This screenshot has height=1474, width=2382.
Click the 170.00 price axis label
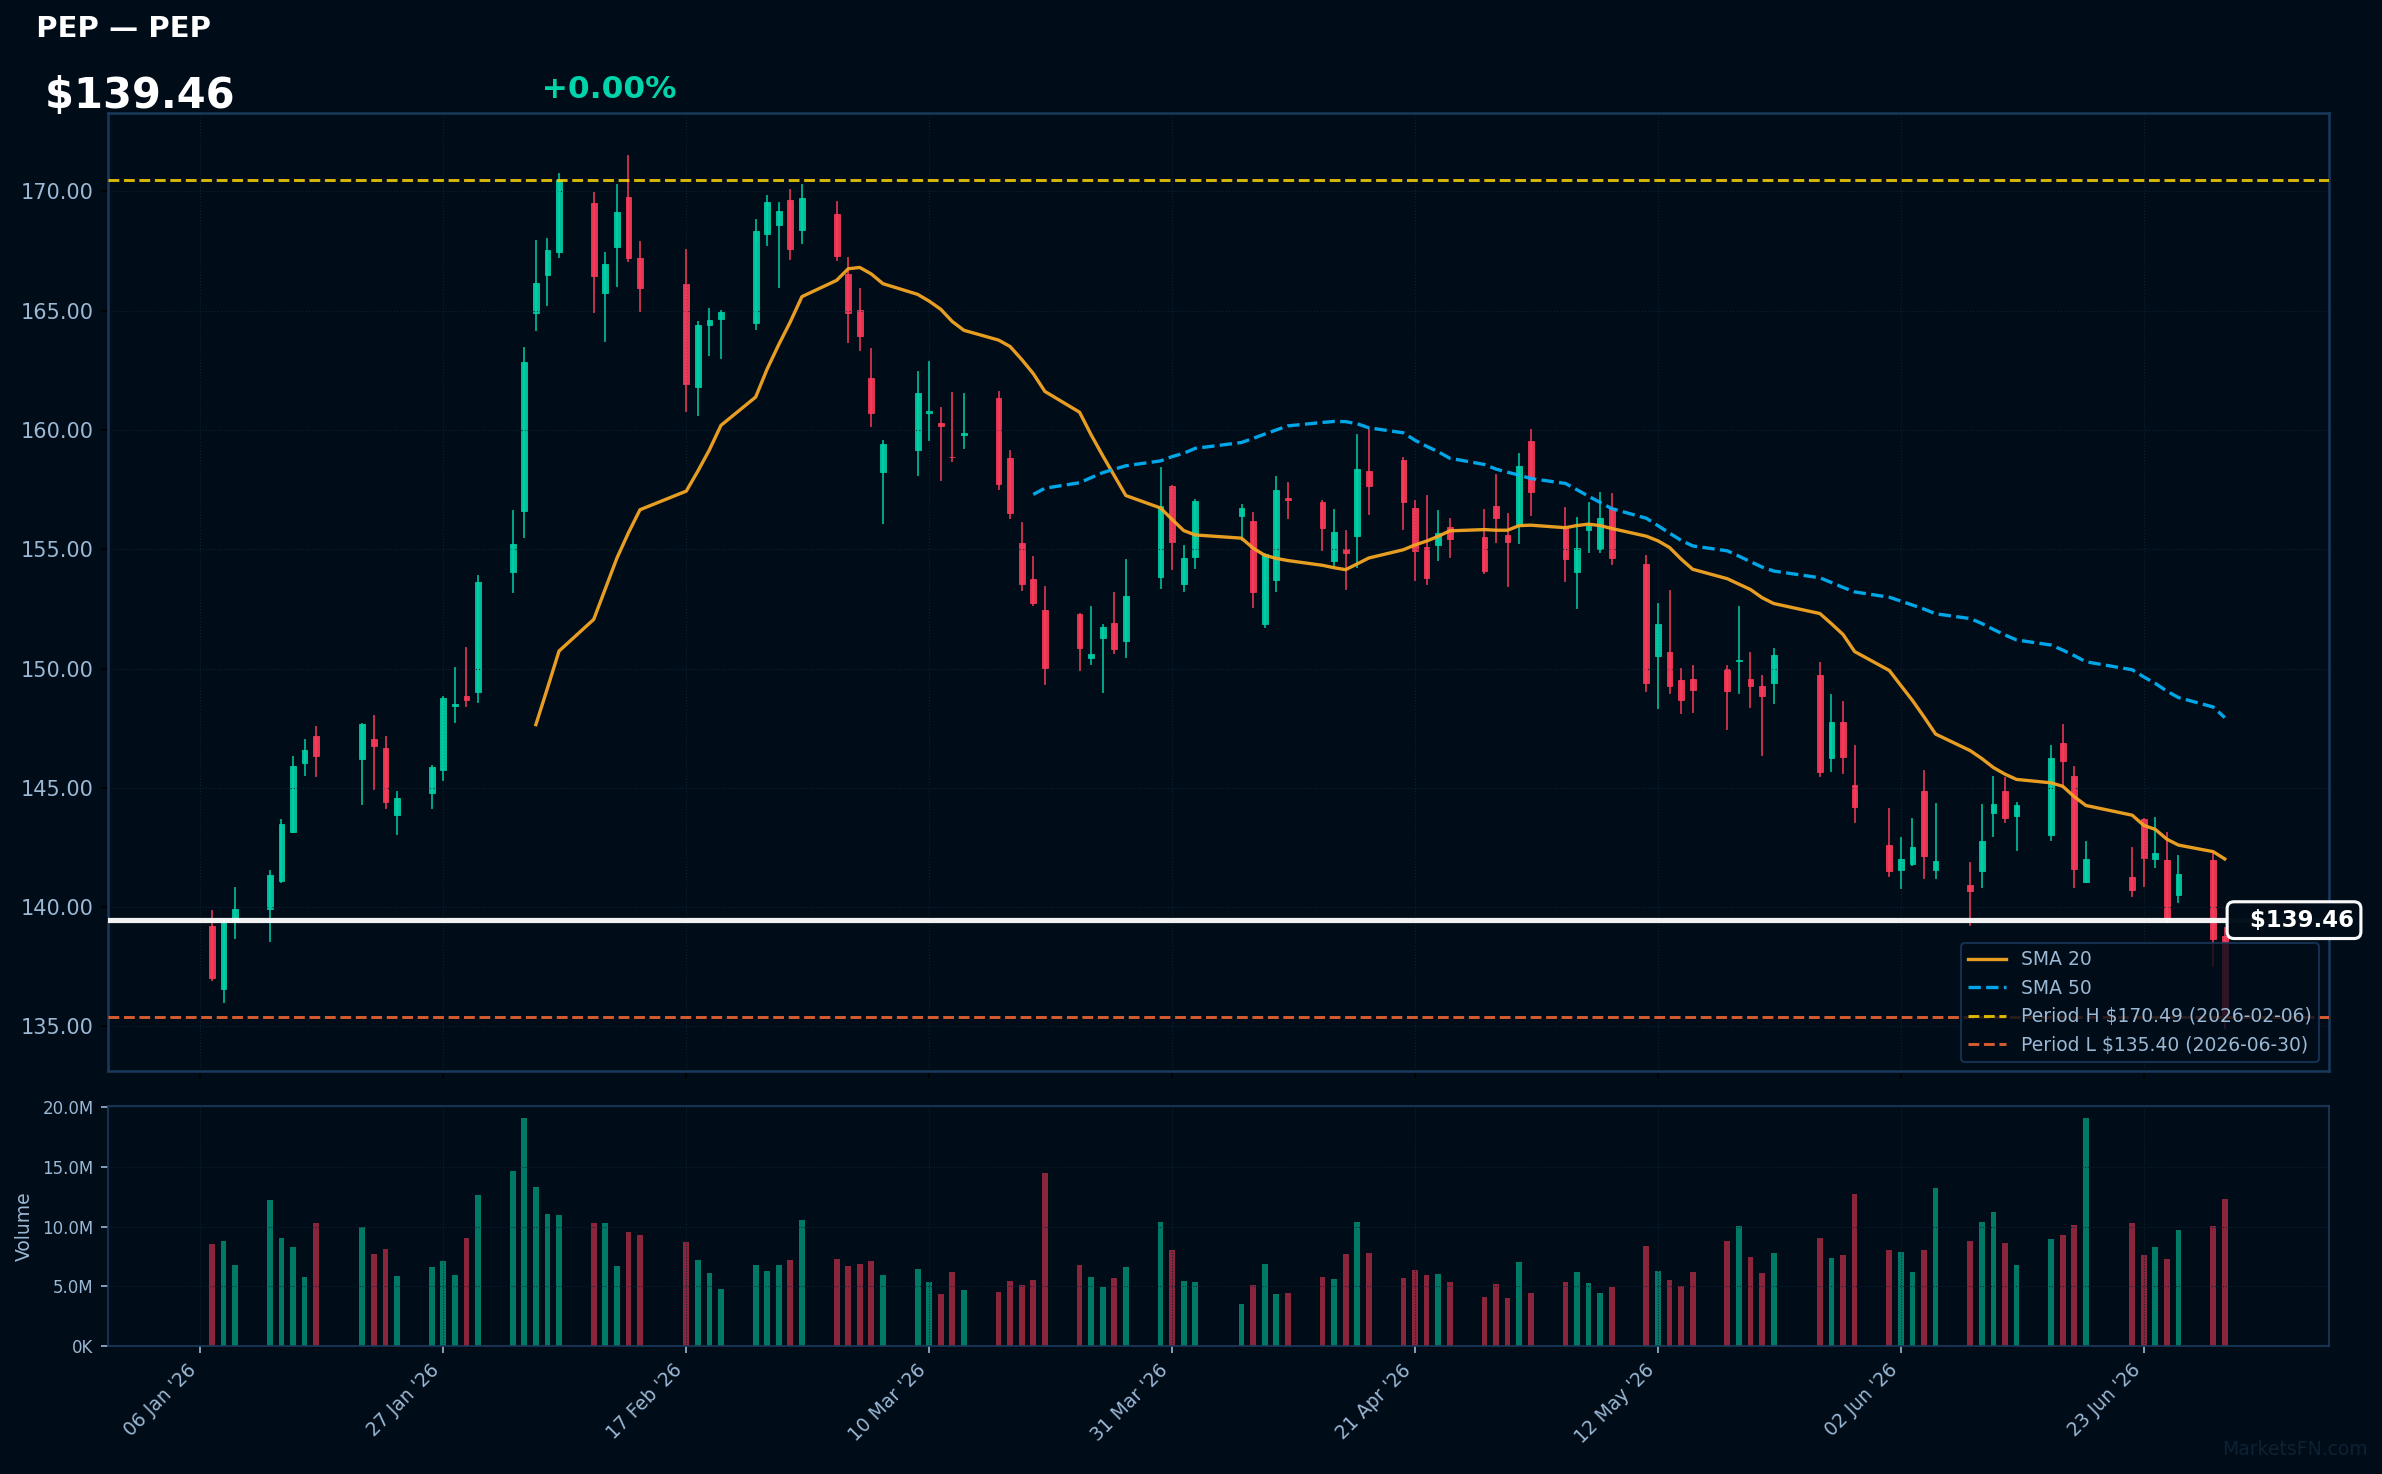57,191
